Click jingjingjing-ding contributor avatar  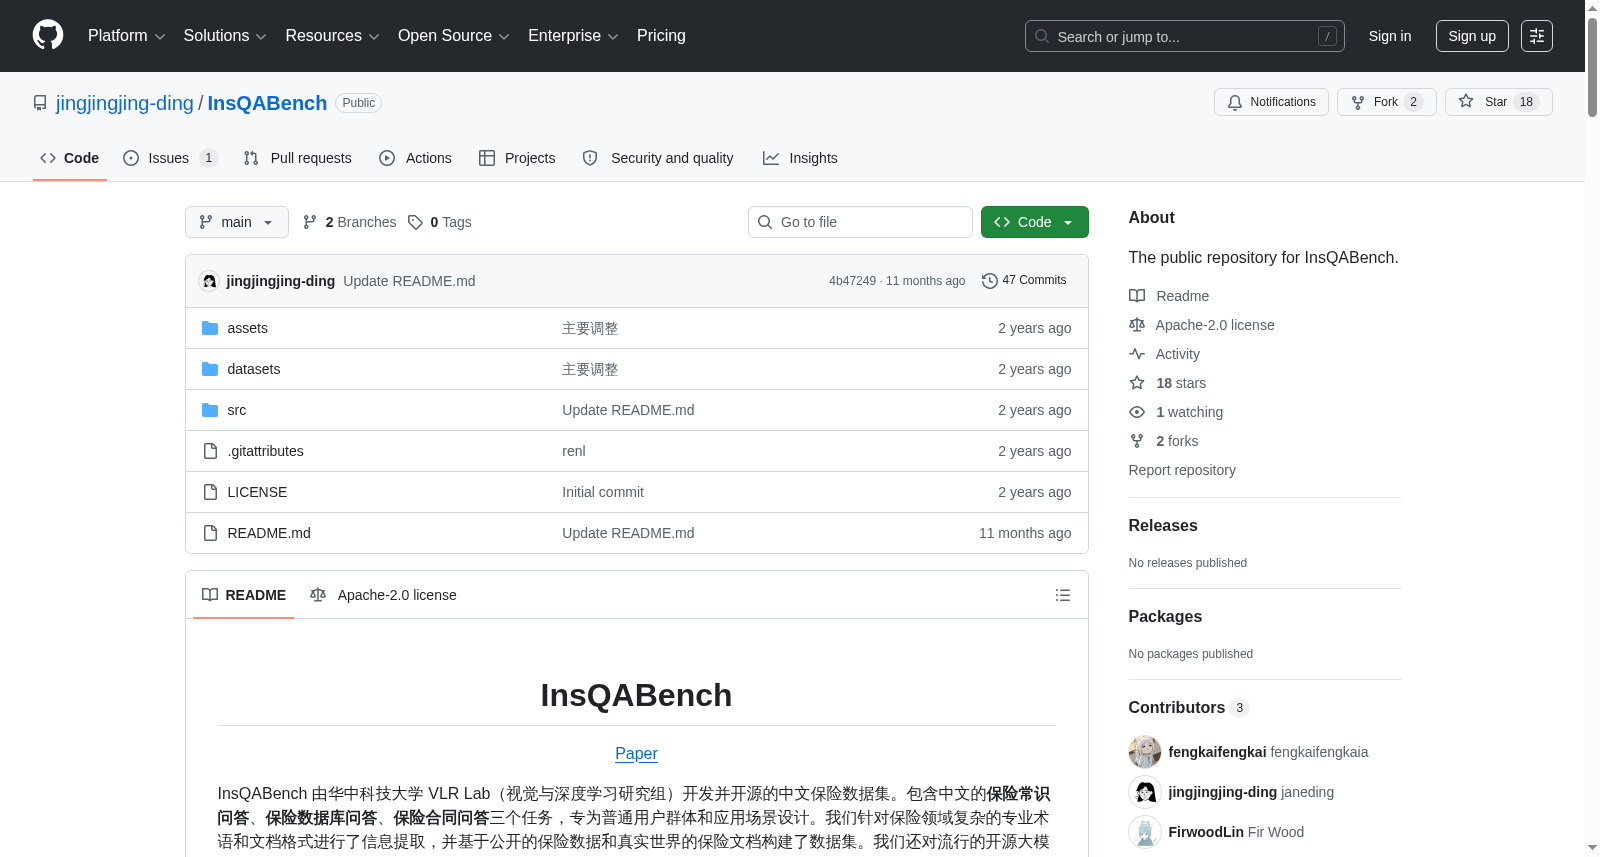[x=1145, y=792]
